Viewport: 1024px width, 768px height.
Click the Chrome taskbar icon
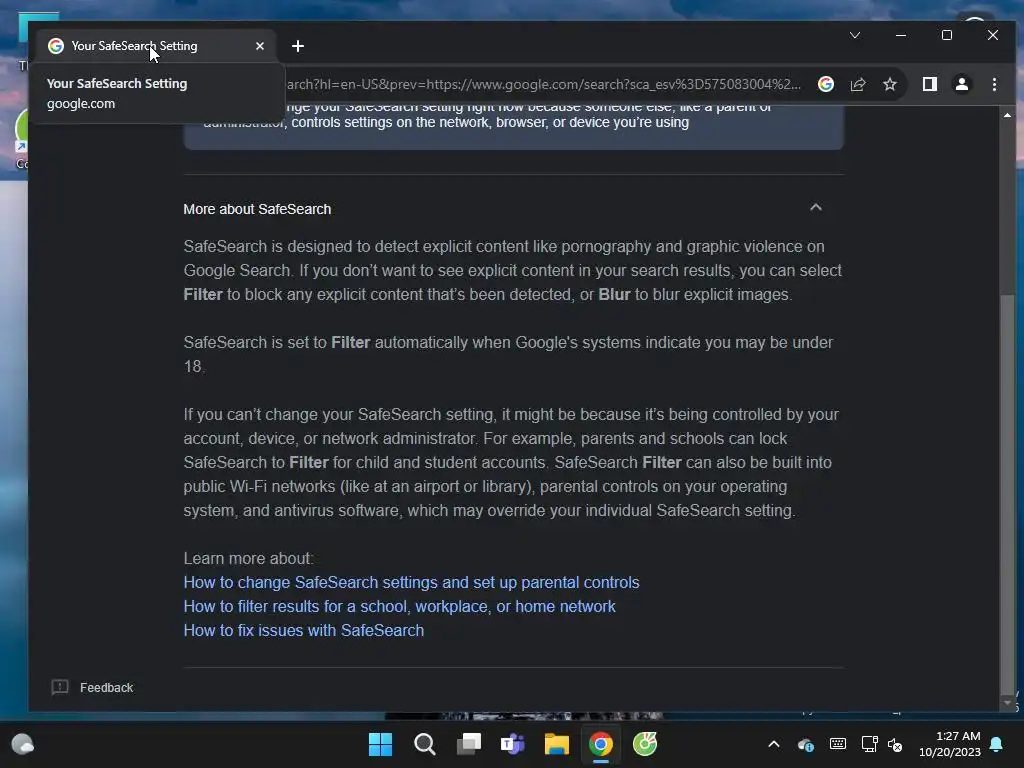click(601, 744)
